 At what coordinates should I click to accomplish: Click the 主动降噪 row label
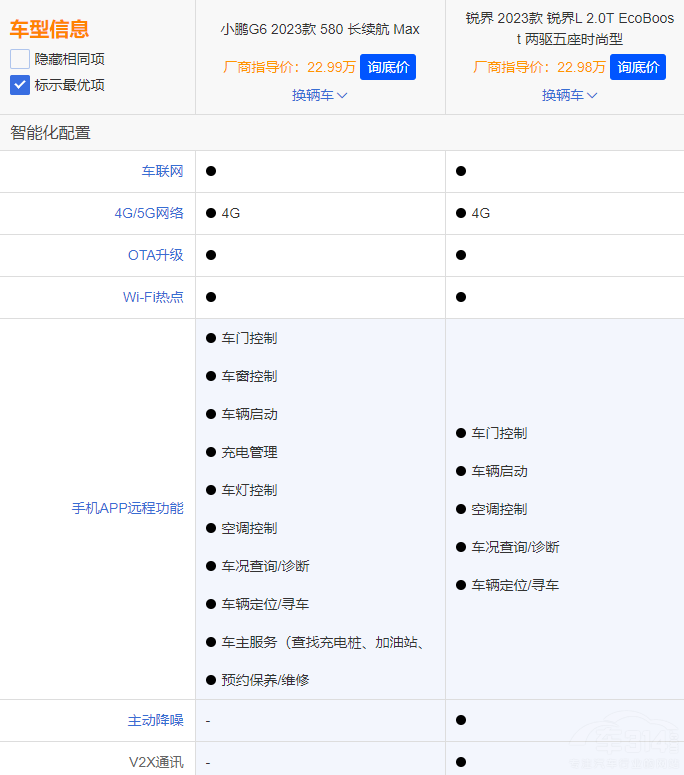[x=155, y=720]
